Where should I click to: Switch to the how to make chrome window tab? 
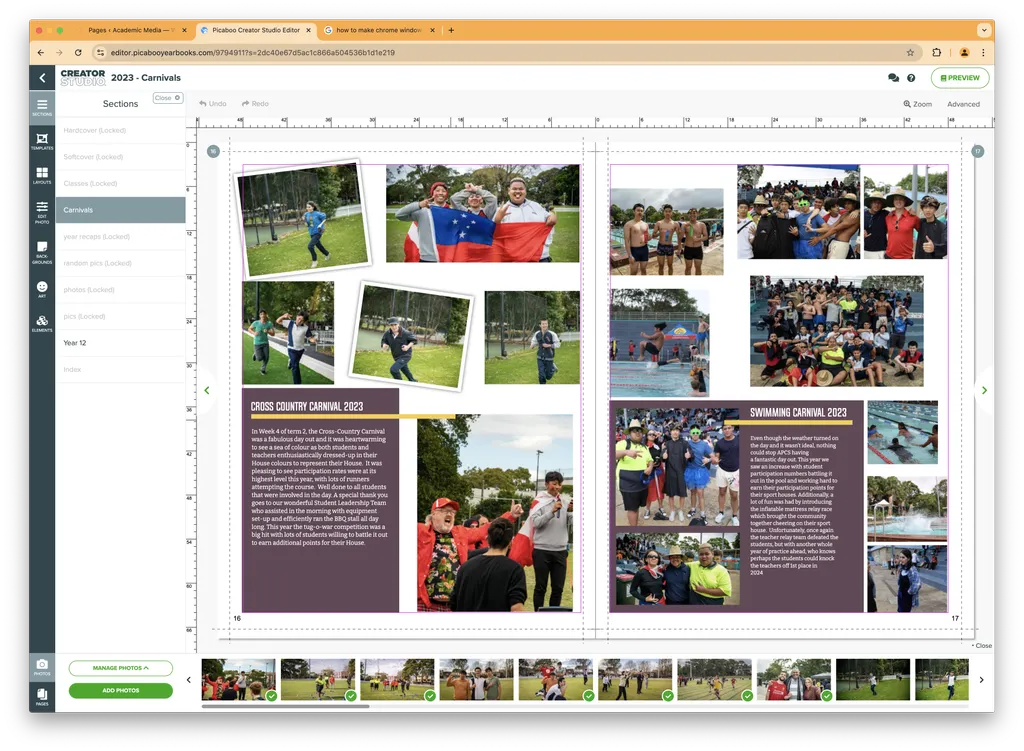pyautogui.click(x=379, y=30)
